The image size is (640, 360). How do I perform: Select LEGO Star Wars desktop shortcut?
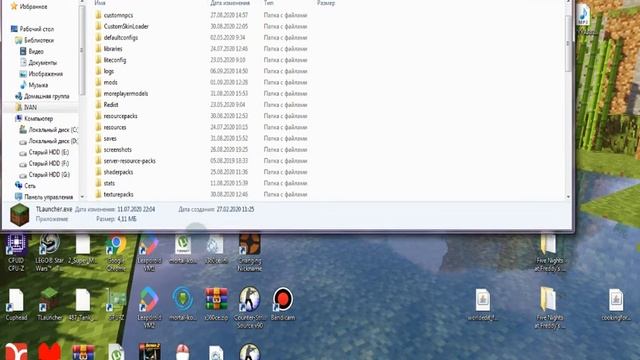point(49,252)
